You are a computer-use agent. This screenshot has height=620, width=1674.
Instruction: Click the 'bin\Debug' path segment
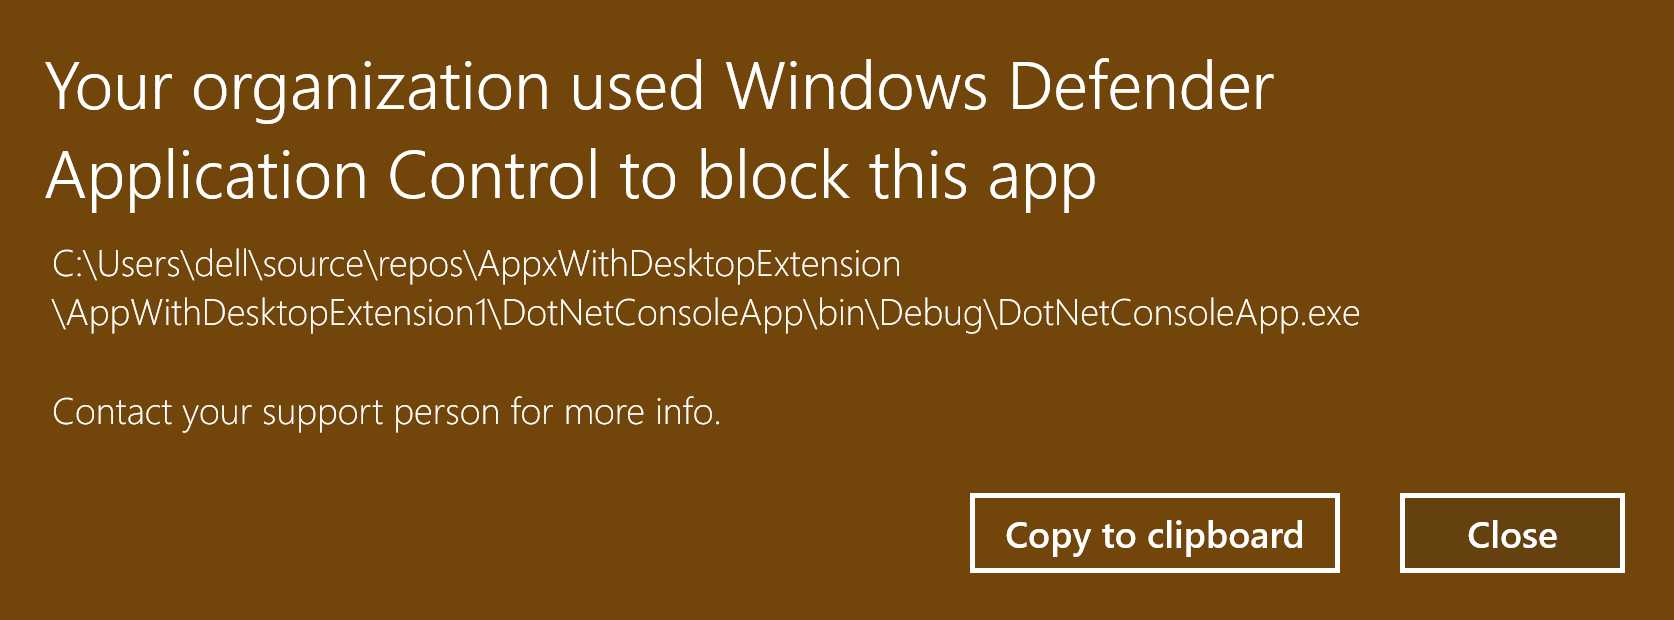pyautogui.click(x=900, y=315)
